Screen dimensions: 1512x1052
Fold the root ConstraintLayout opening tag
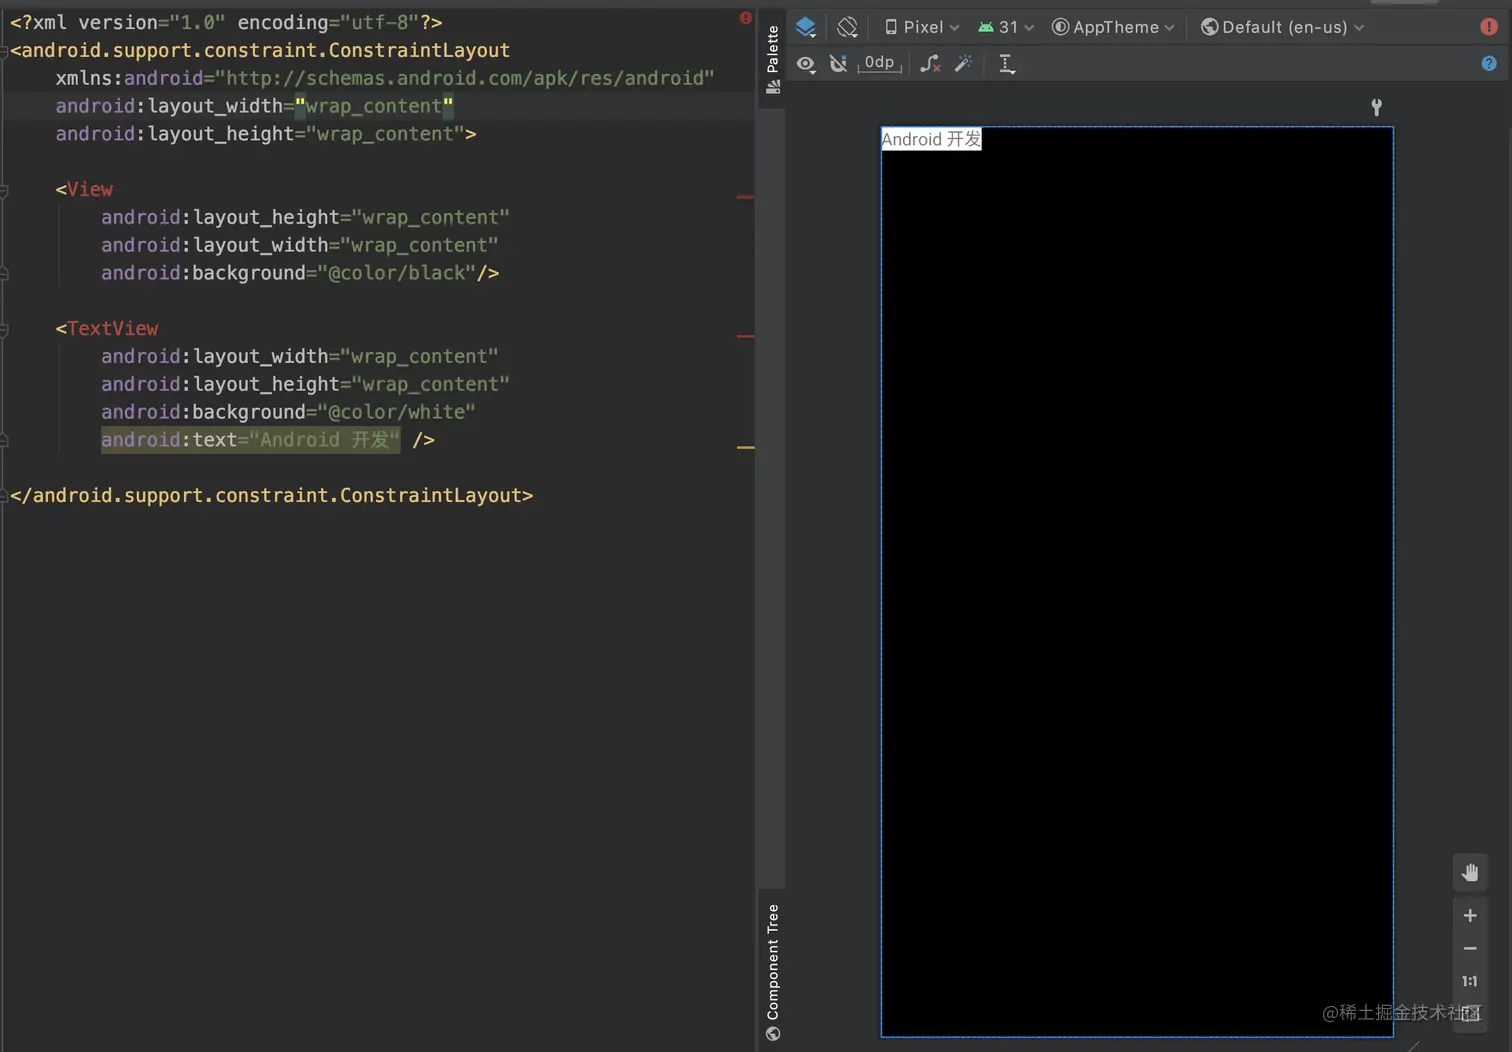pos(4,51)
